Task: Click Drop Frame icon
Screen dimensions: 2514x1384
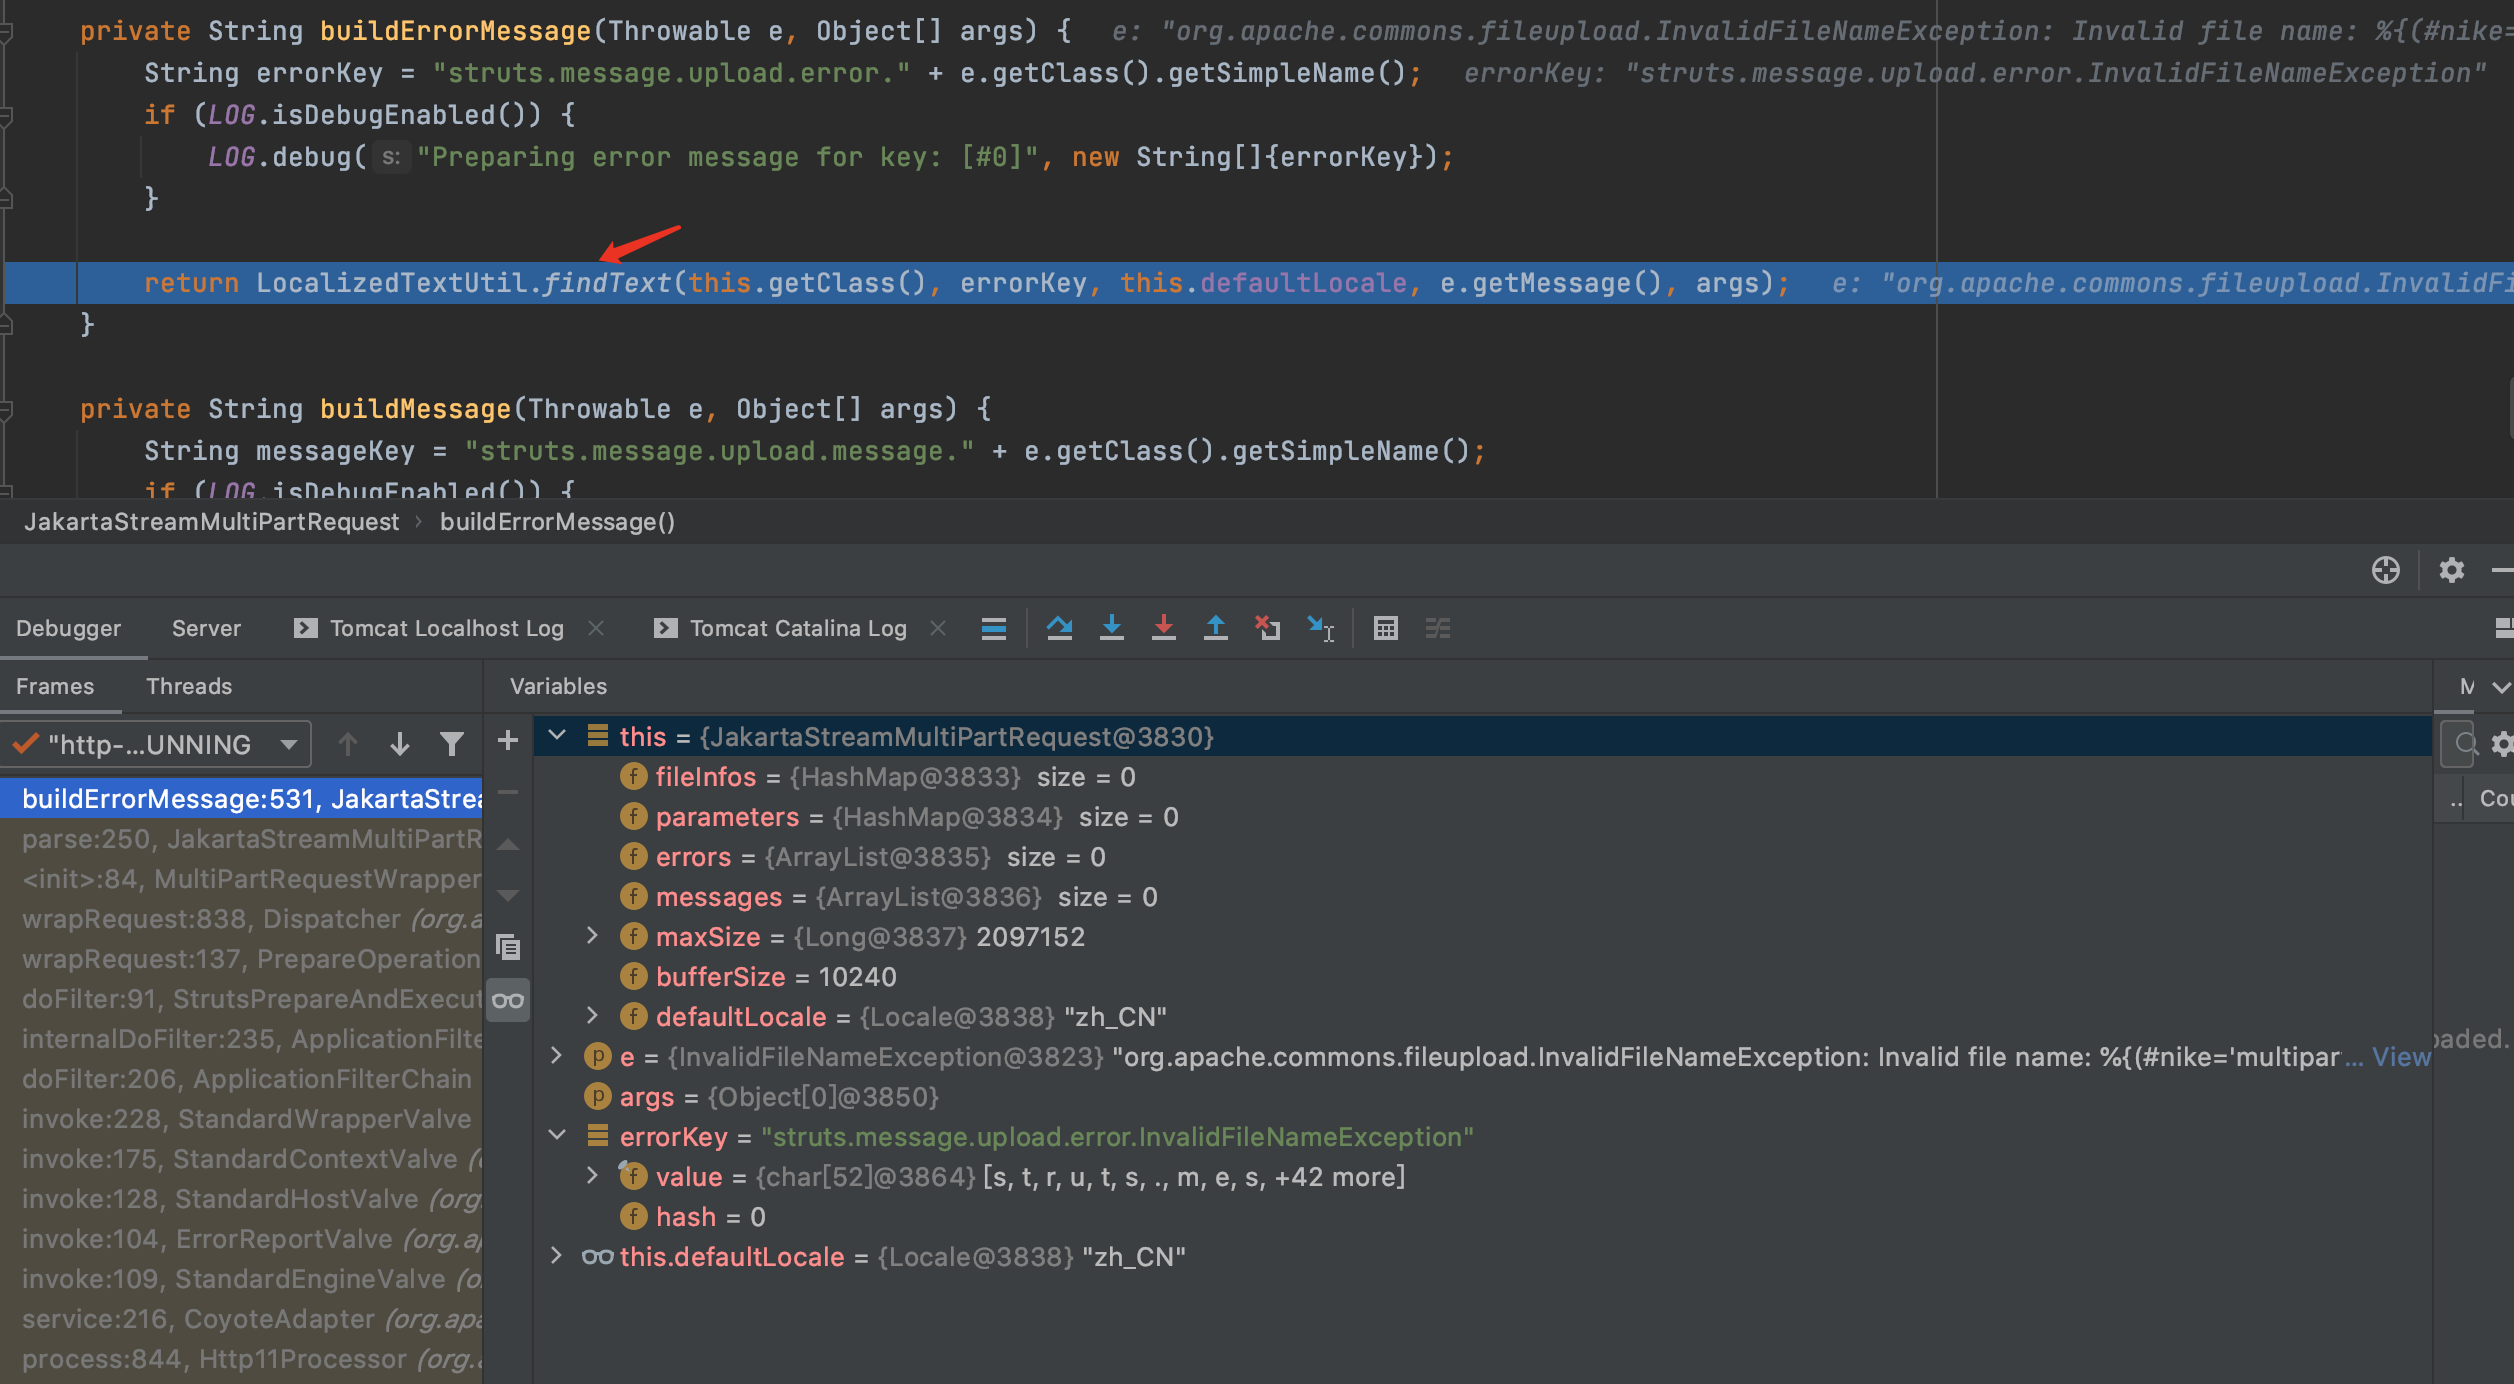Action: click(x=1268, y=628)
